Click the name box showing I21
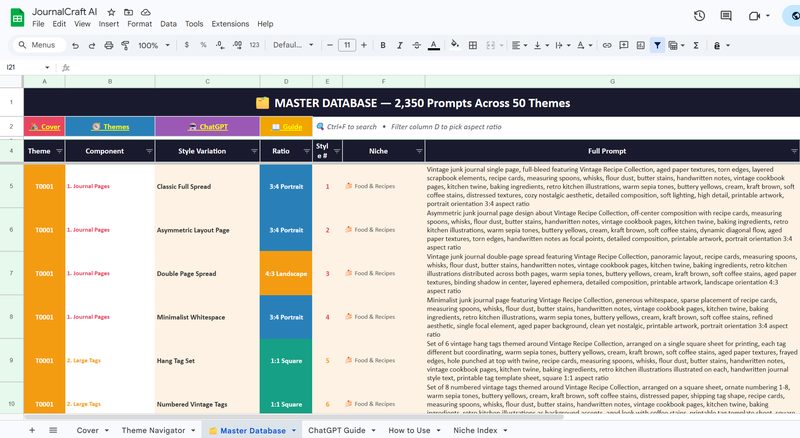This screenshot has height=438, width=800. (28, 67)
